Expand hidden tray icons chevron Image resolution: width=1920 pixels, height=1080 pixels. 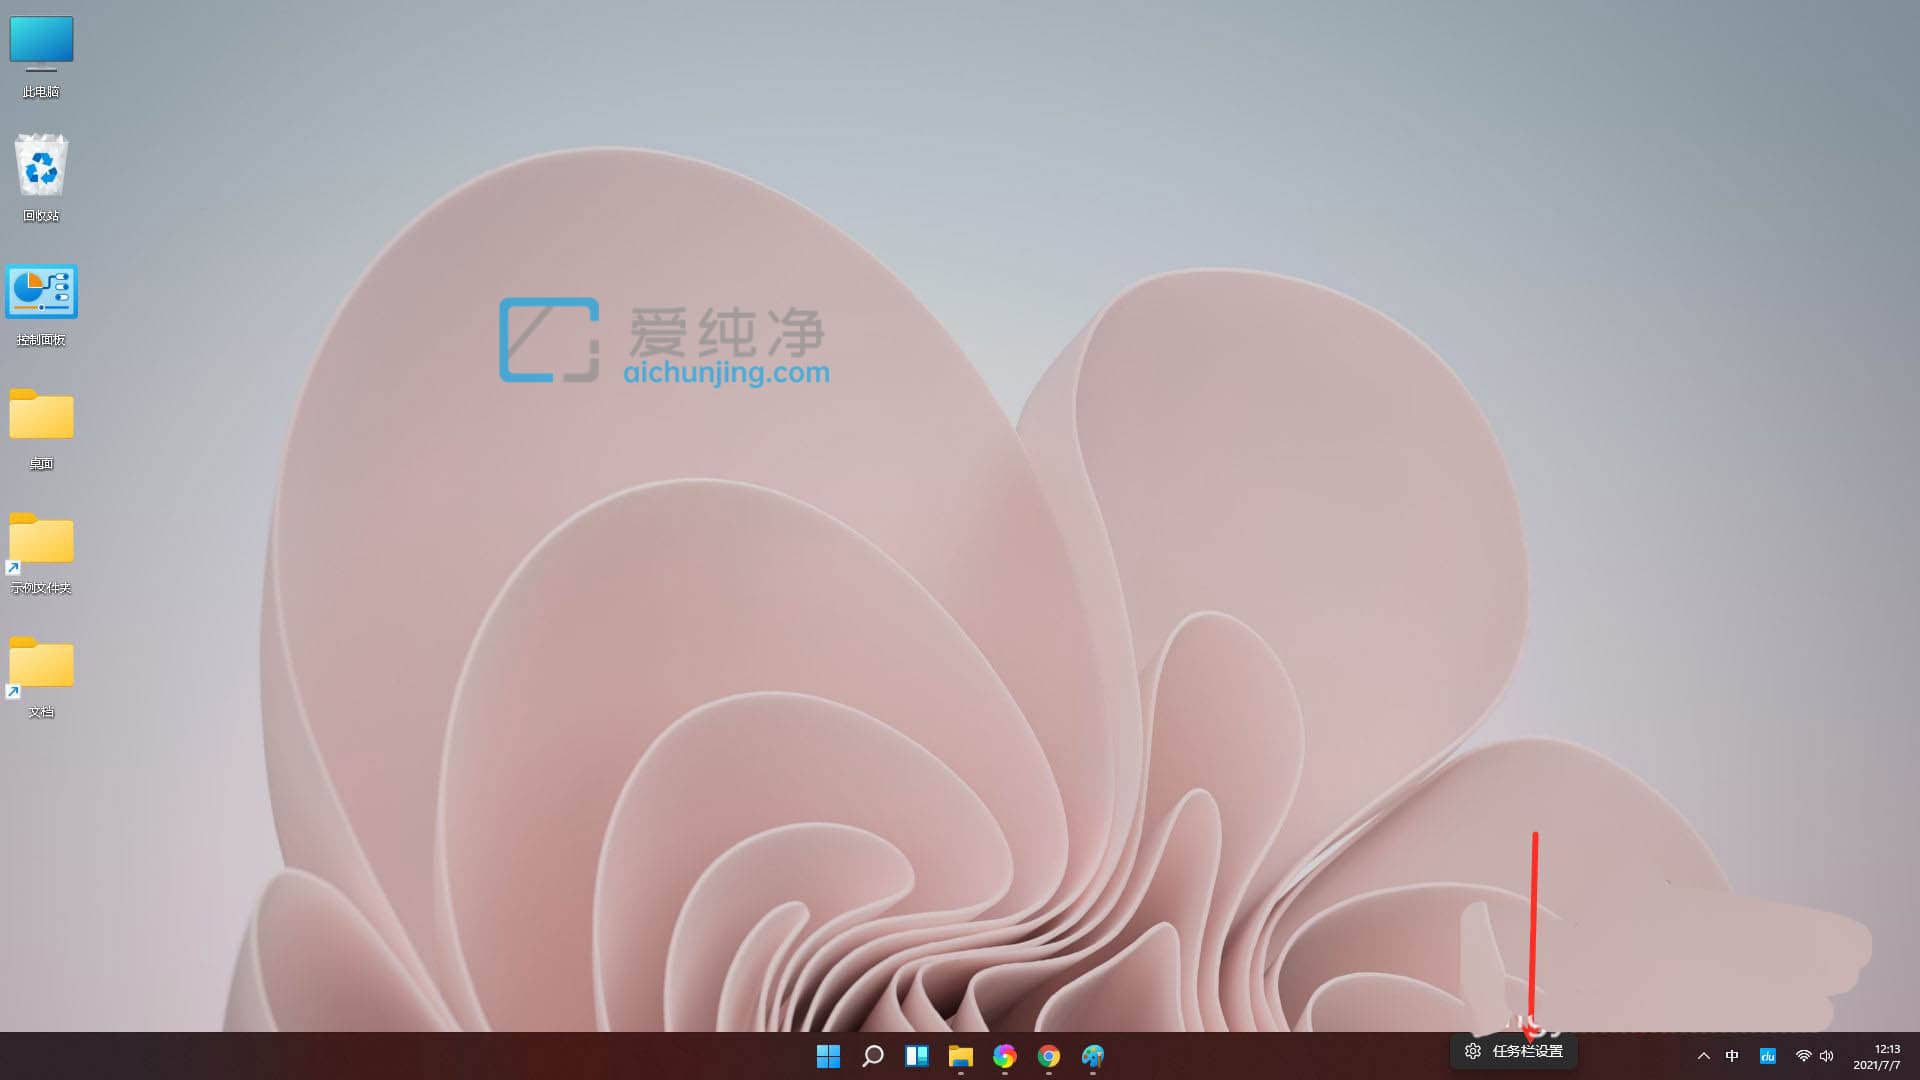pyautogui.click(x=1703, y=1056)
